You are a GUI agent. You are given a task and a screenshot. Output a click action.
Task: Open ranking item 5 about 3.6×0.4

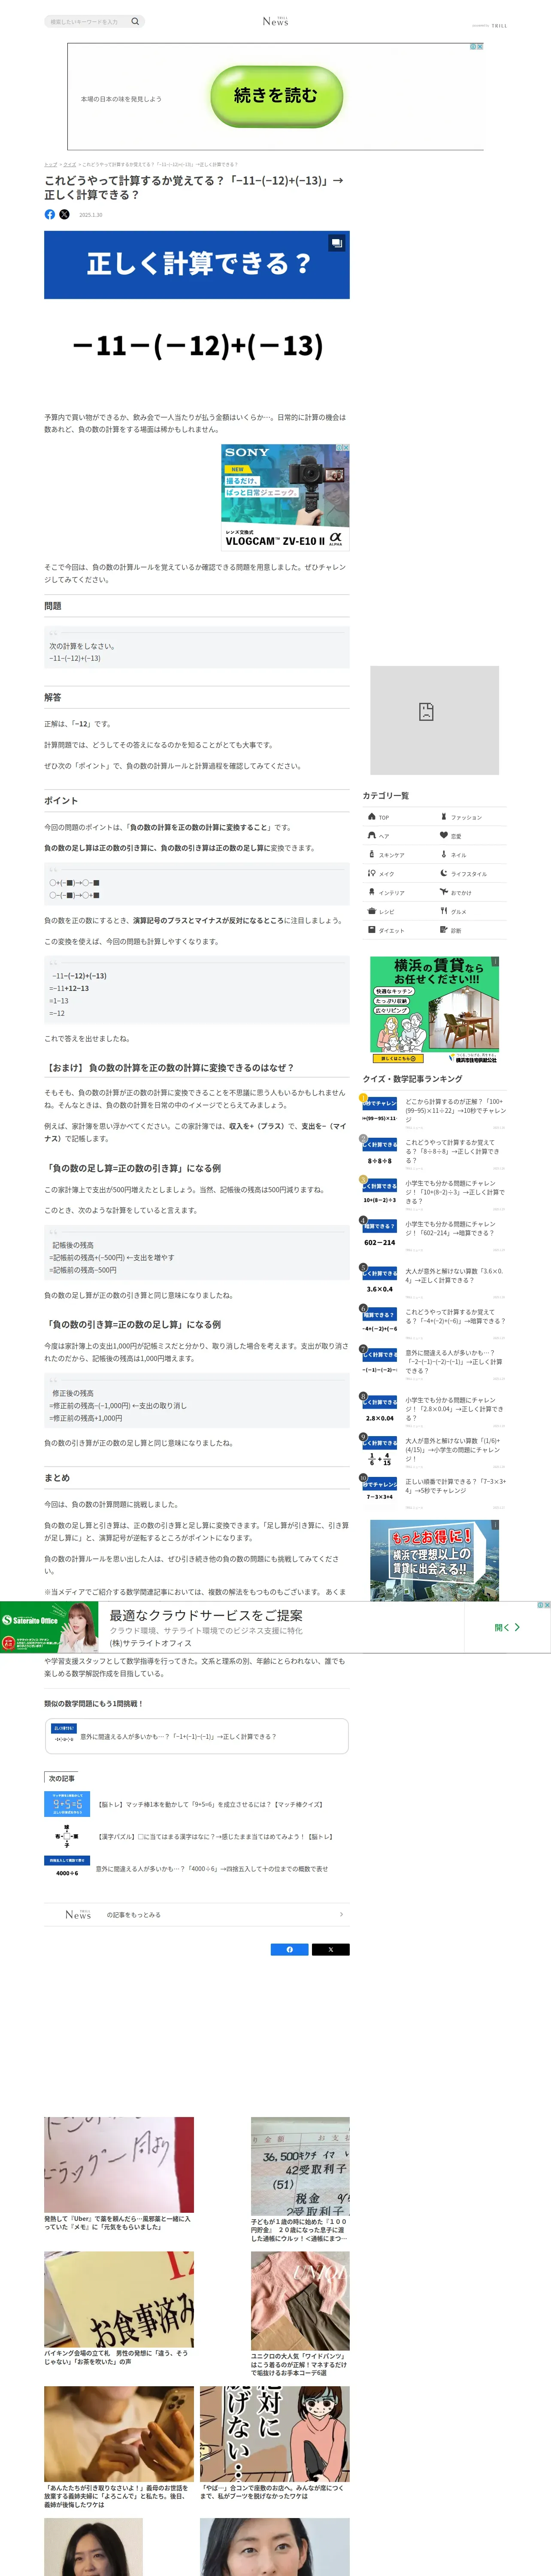434,1281
